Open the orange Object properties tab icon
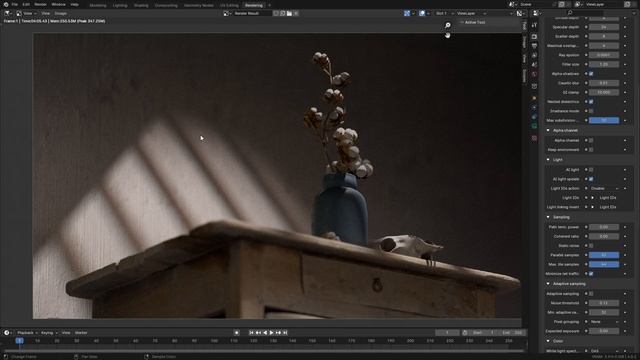The height and width of the screenshot is (360, 640). [x=534, y=98]
